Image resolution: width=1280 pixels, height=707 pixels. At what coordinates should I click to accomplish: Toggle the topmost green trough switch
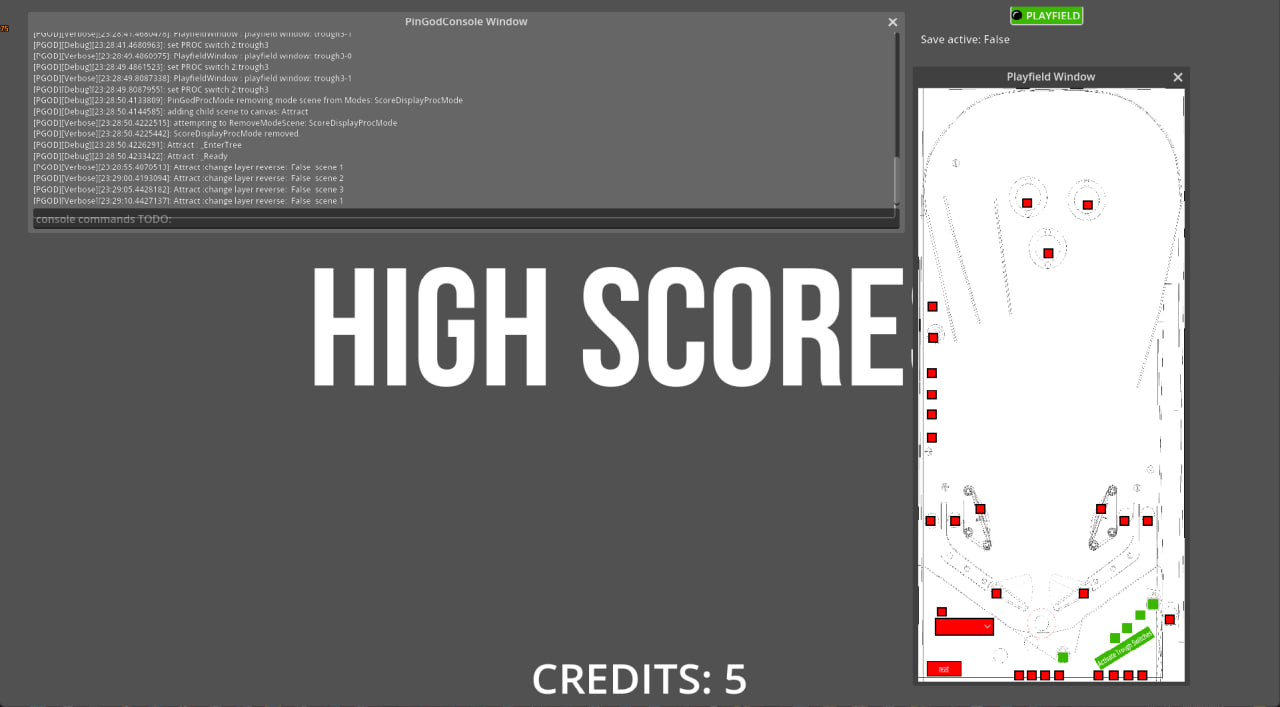coord(1153,604)
